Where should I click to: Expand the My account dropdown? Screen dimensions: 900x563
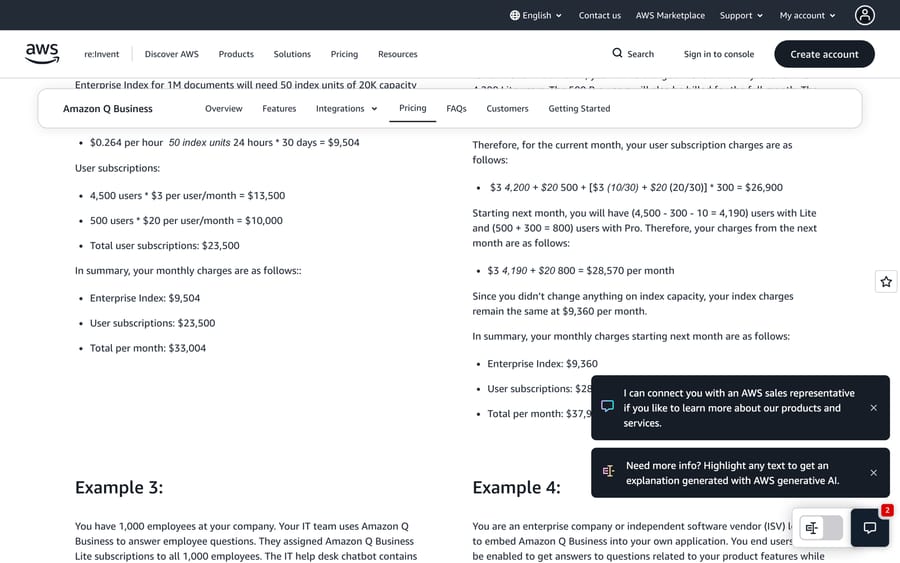coord(807,15)
